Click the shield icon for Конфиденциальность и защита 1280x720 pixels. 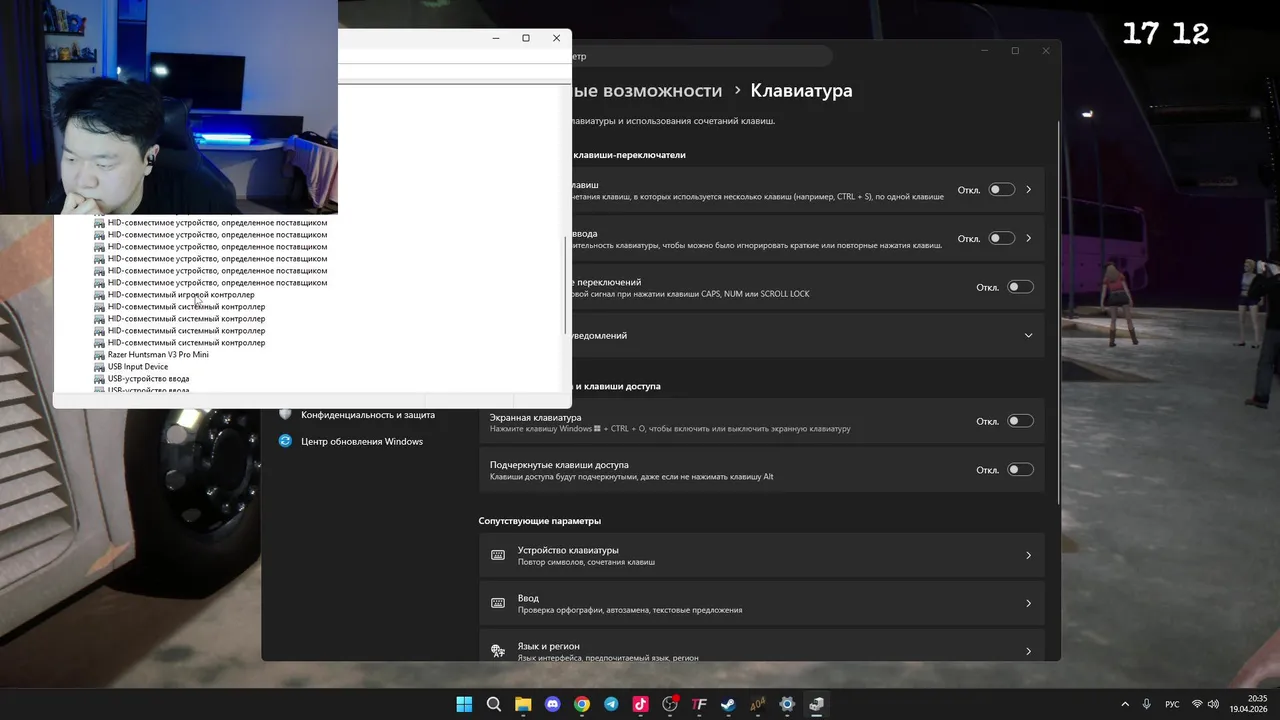tap(285, 414)
